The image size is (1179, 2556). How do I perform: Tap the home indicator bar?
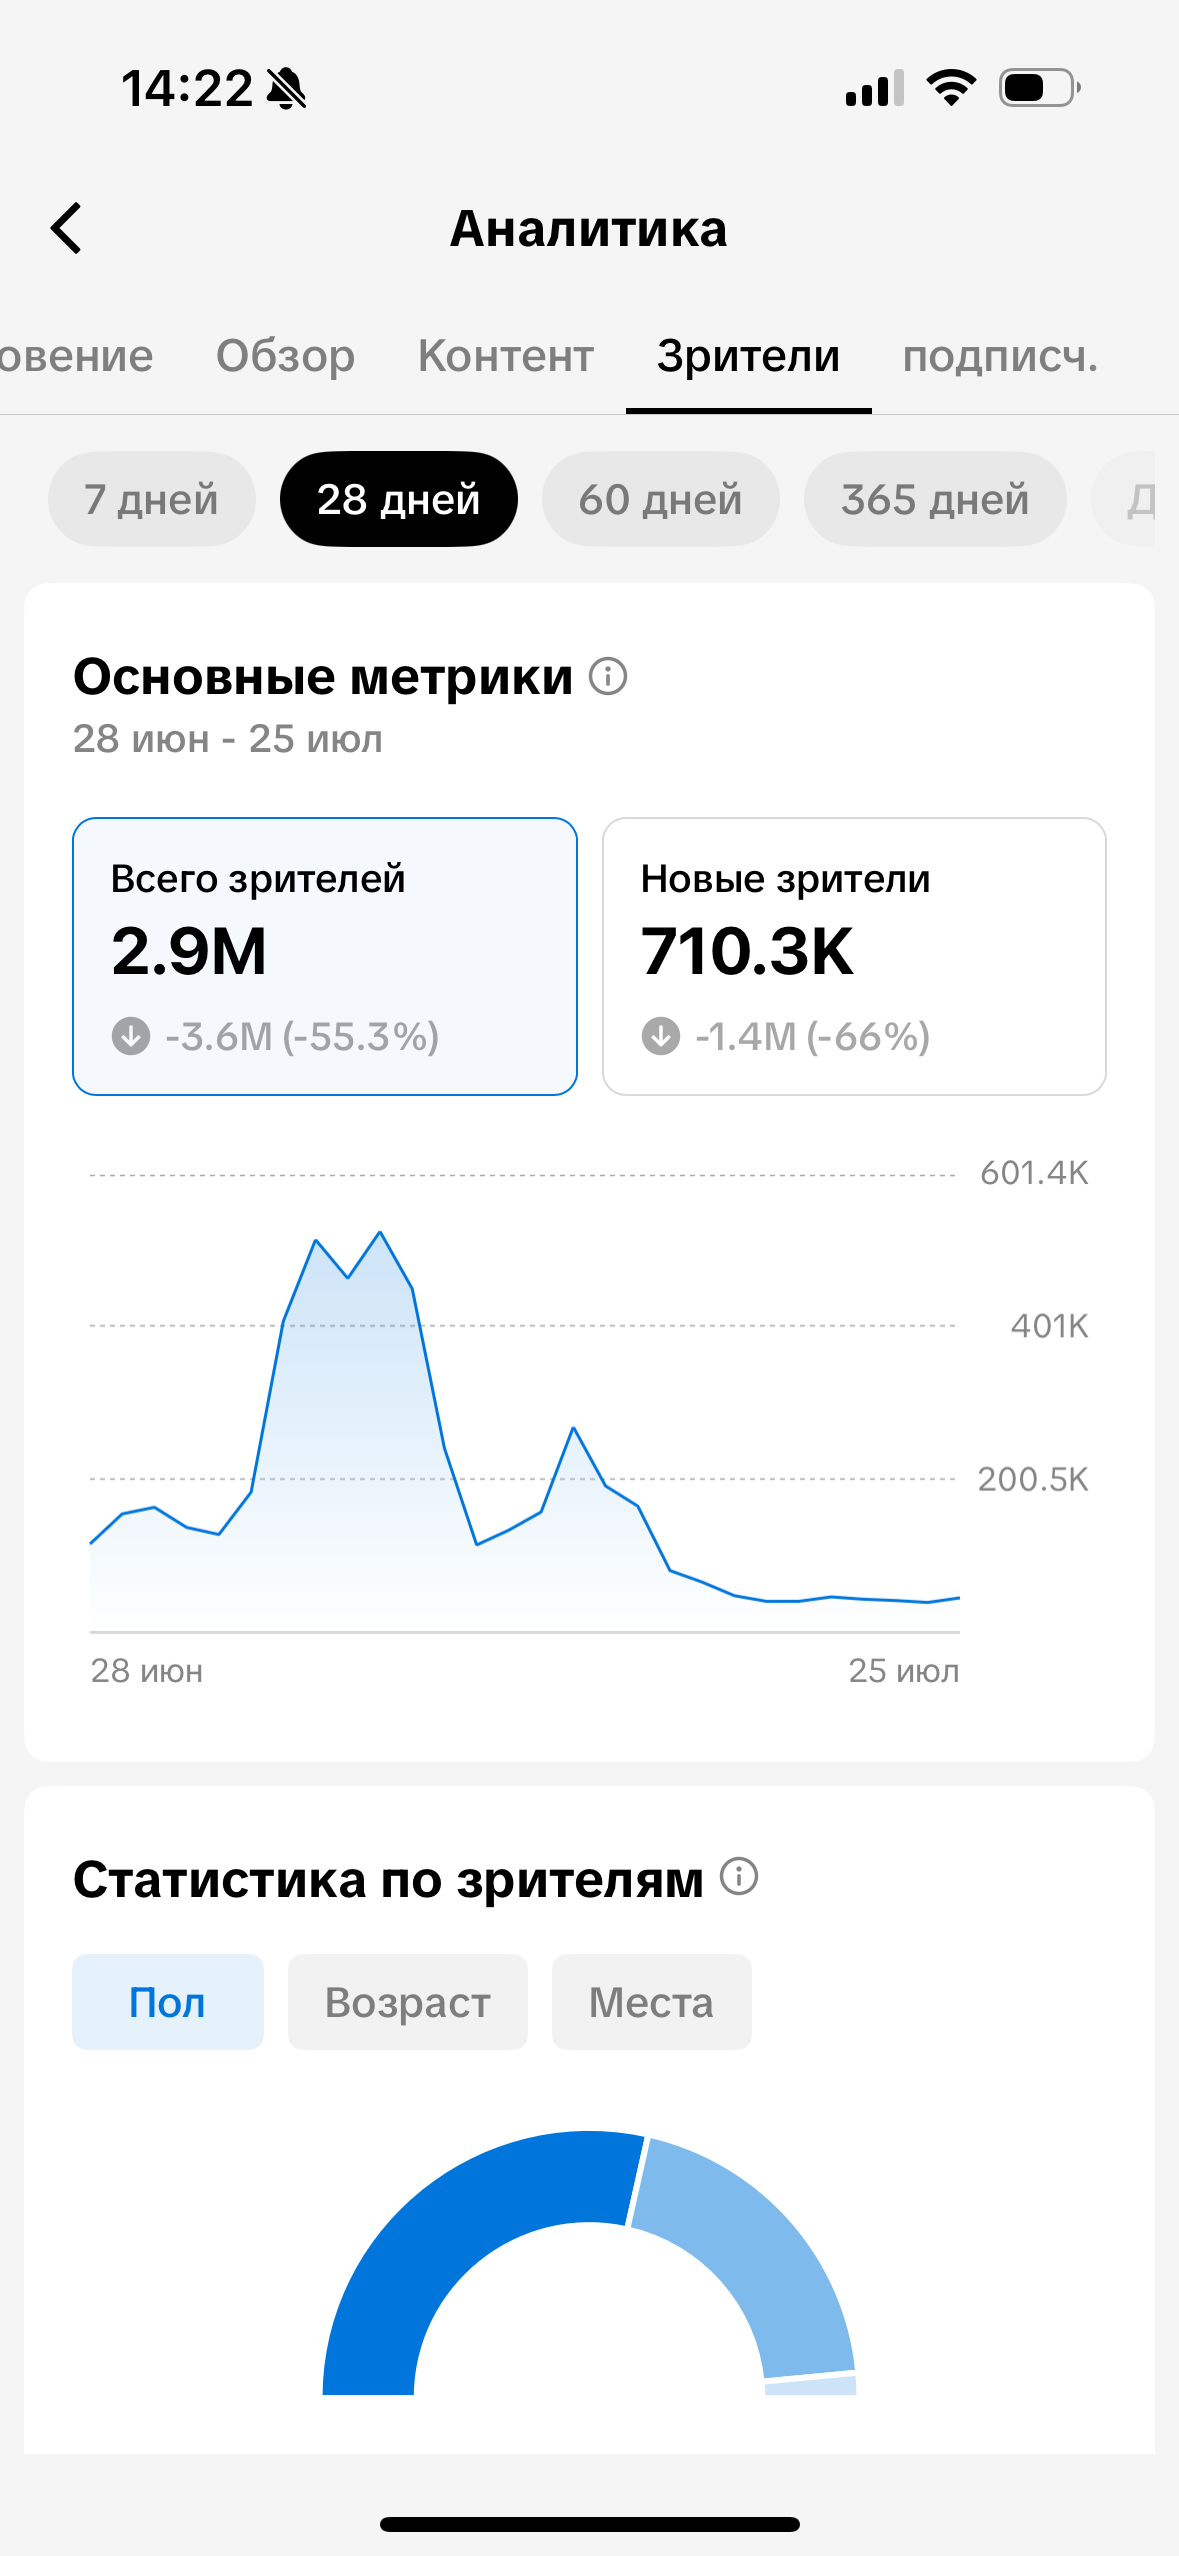pyautogui.click(x=590, y=2524)
